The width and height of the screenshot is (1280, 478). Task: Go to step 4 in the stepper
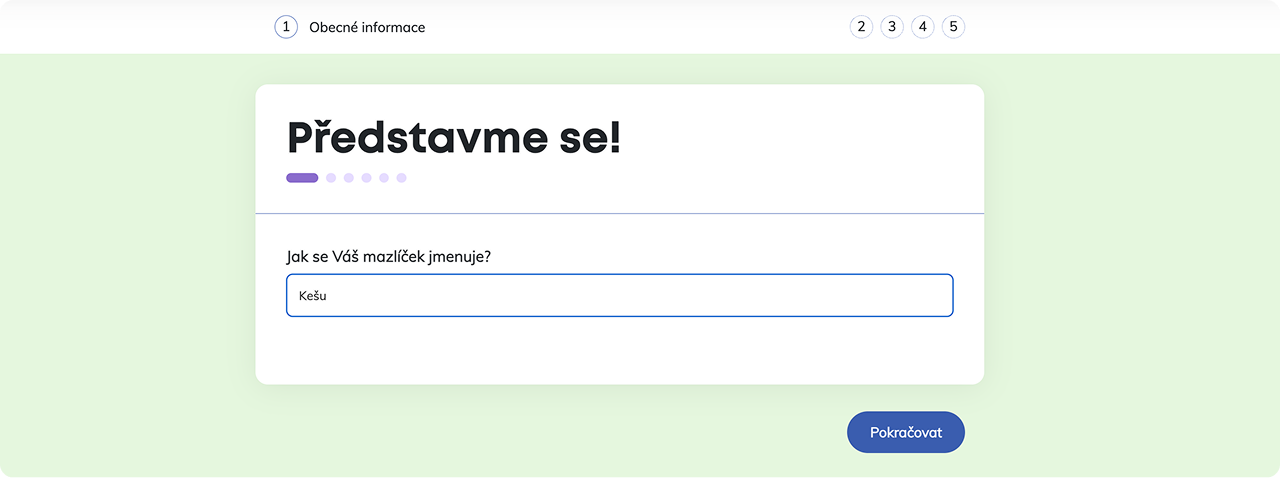(x=923, y=27)
